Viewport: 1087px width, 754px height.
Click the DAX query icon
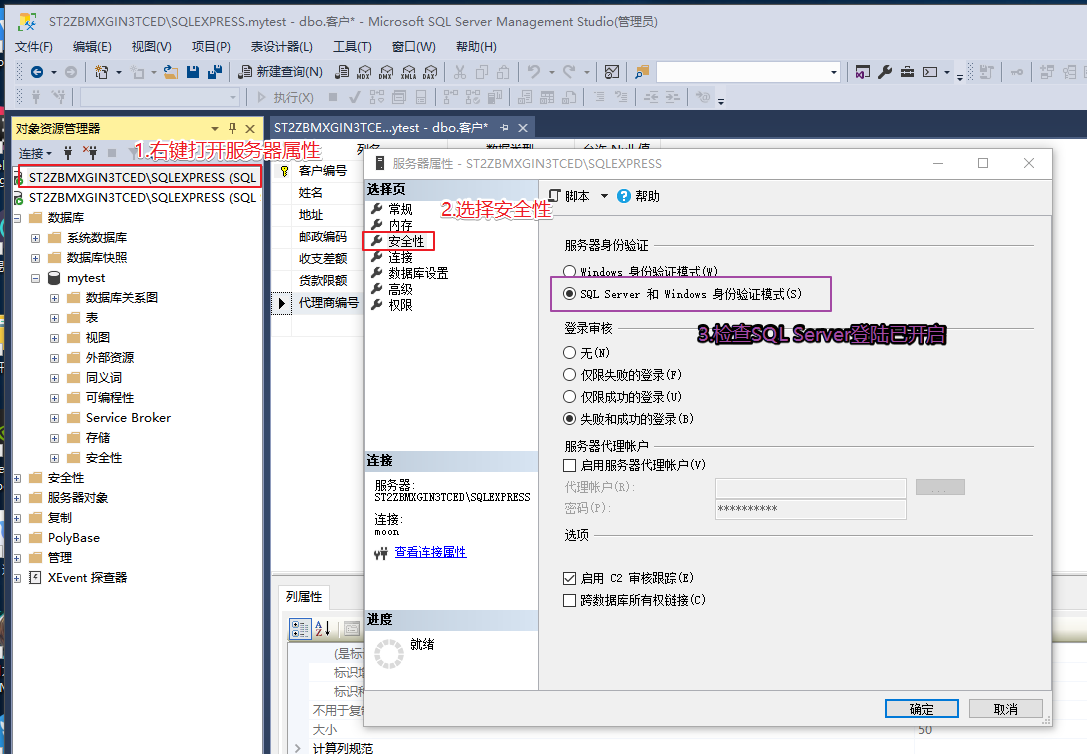(x=431, y=71)
